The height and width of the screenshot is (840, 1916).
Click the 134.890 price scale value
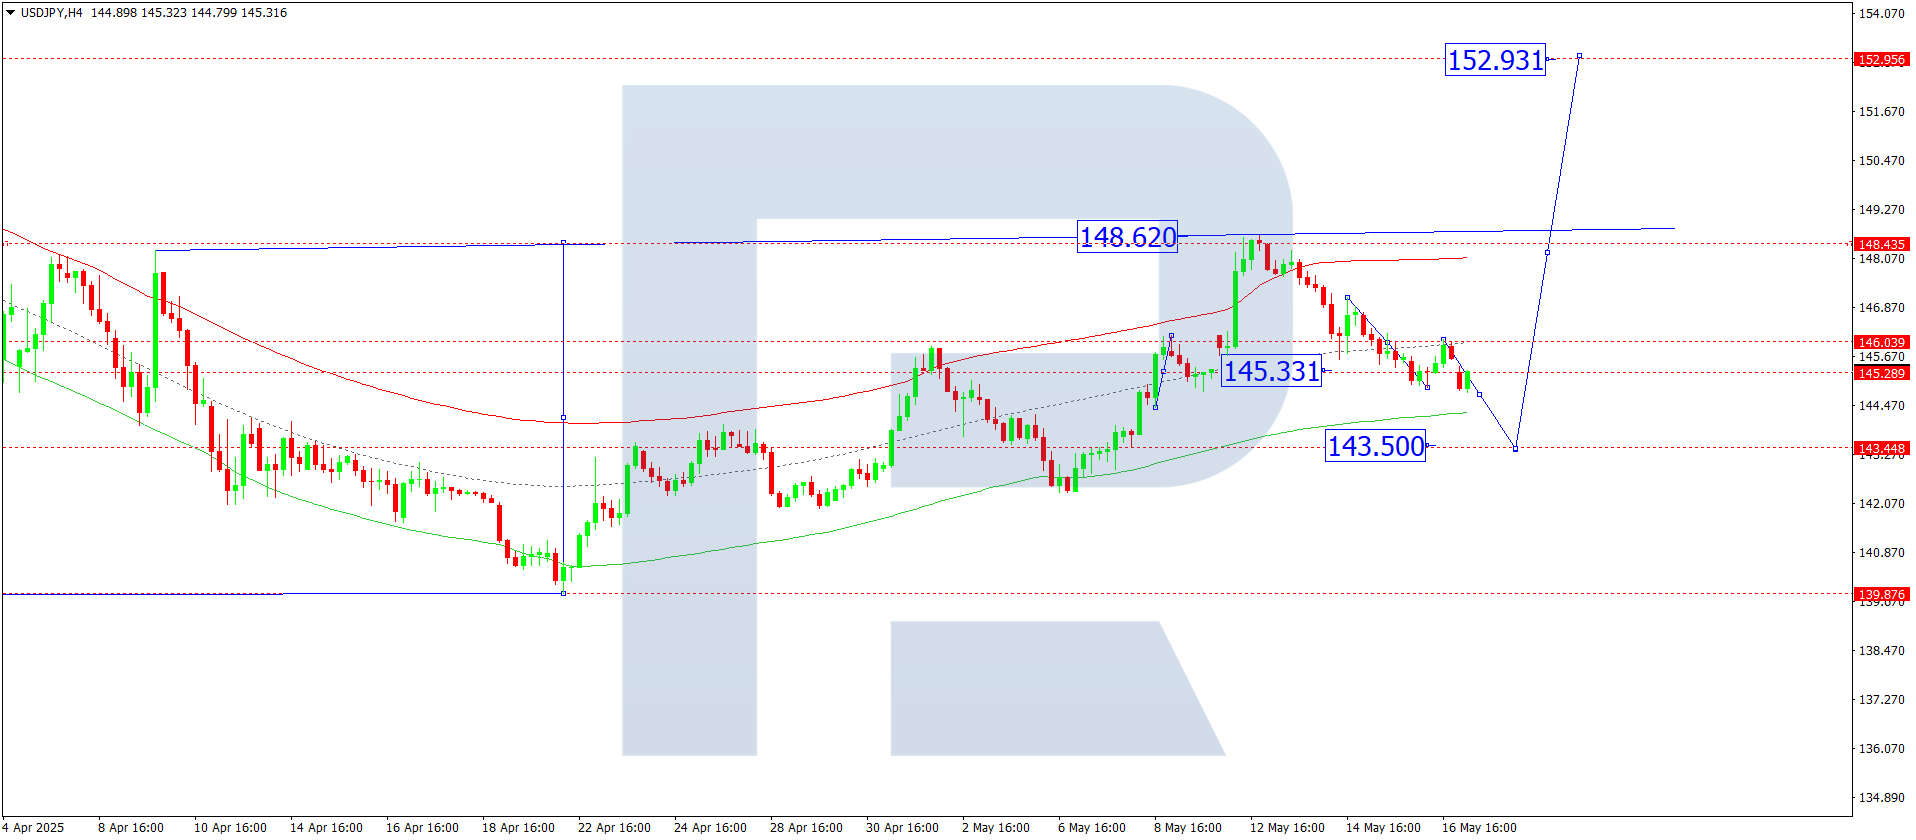coord(1881,798)
